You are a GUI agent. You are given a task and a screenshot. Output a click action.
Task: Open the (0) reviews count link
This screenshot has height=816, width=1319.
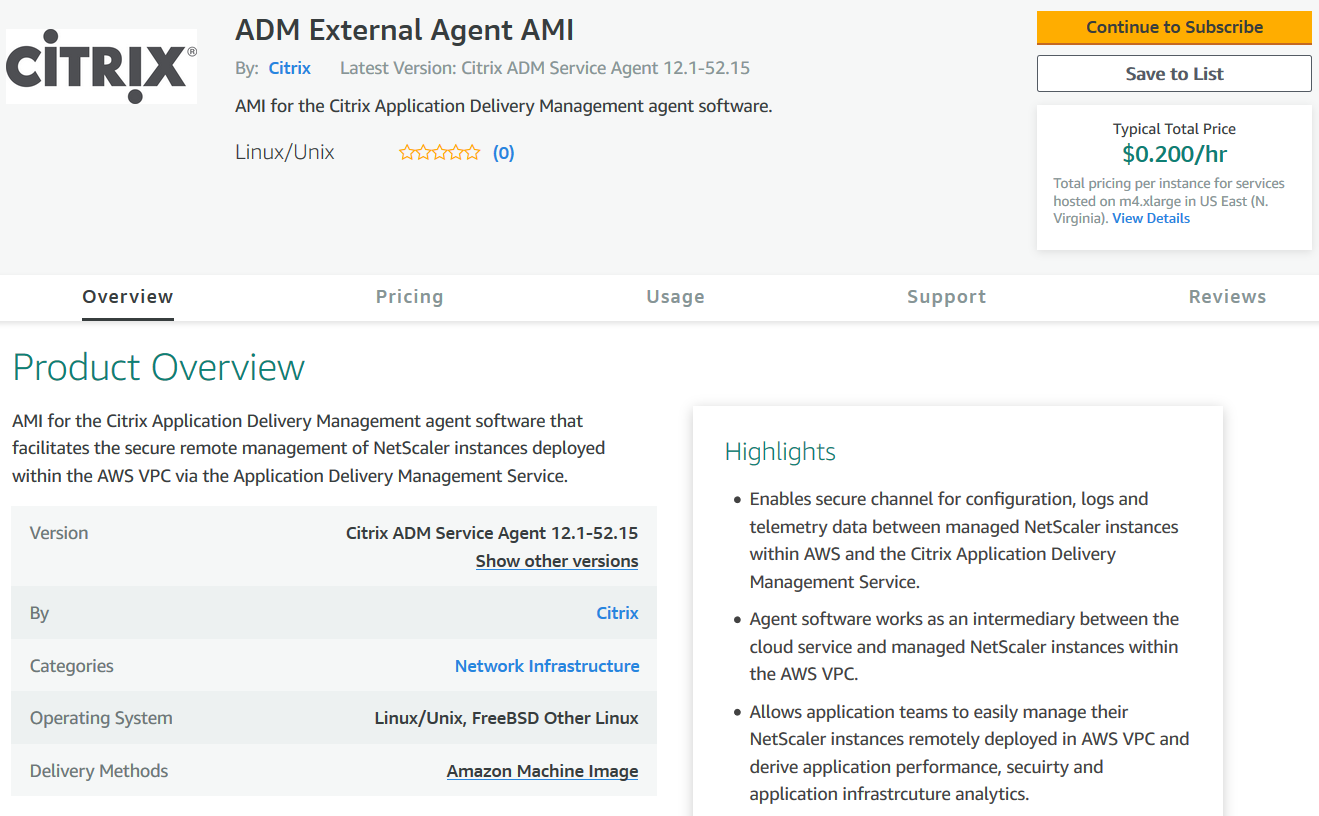(503, 153)
